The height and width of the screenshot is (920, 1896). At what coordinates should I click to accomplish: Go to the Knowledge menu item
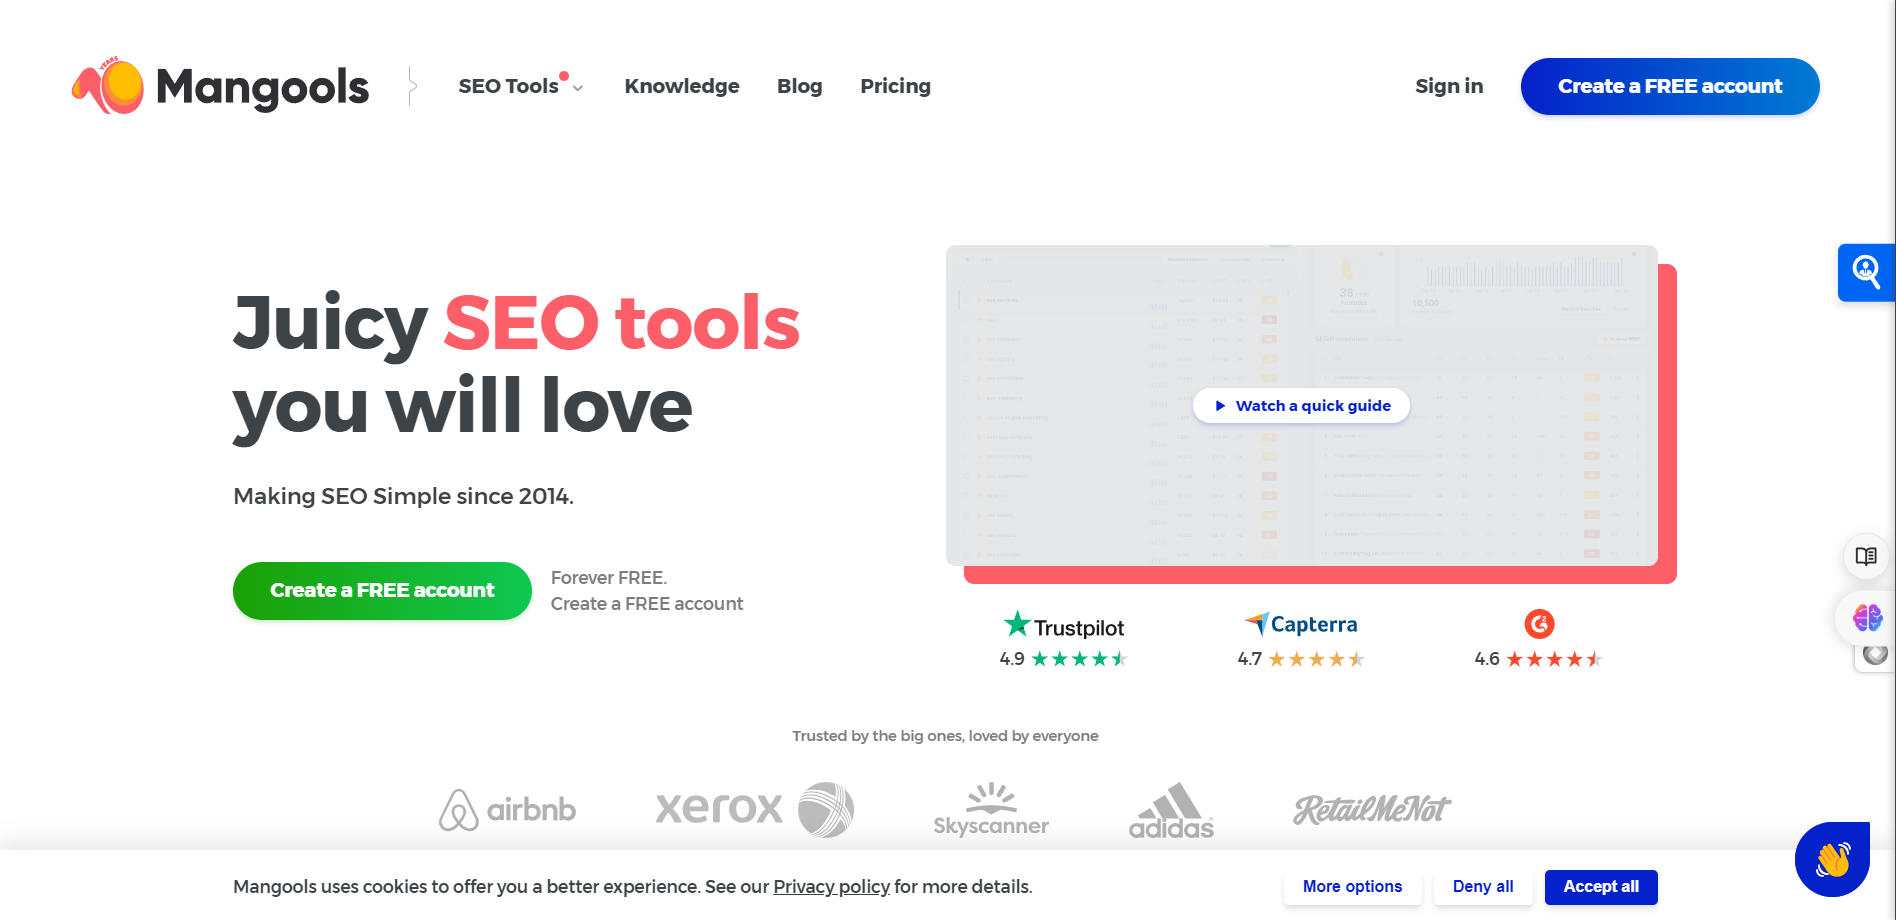(682, 86)
